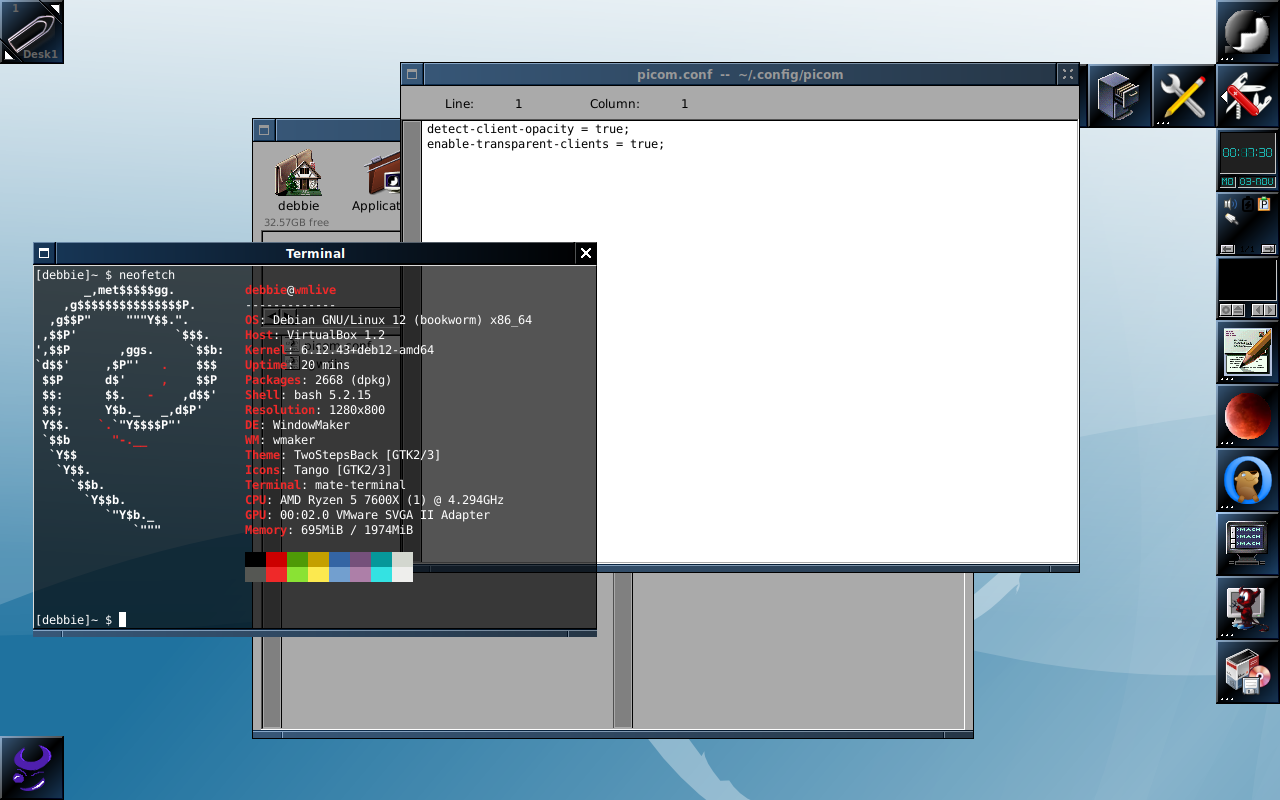The width and height of the screenshot is (1280, 800).
Task: Open the wrench and pencil preferences icon
Action: pyautogui.click(x=1183, y=96)
